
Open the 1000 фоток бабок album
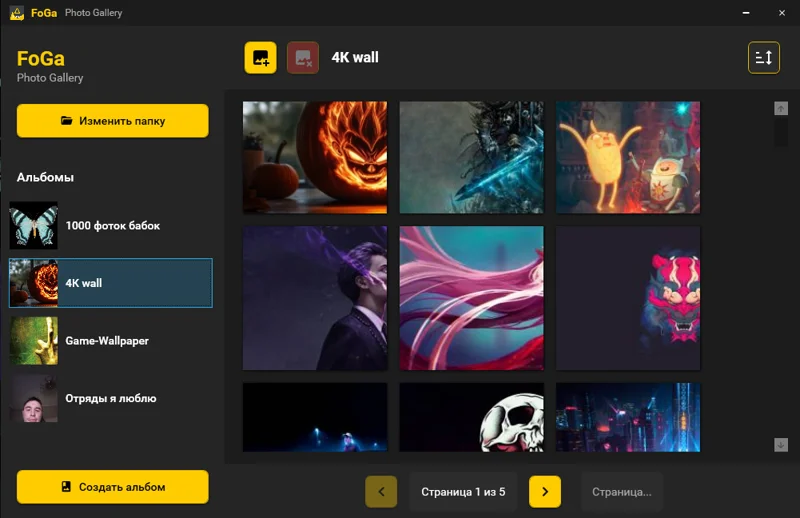coord(111,226)
